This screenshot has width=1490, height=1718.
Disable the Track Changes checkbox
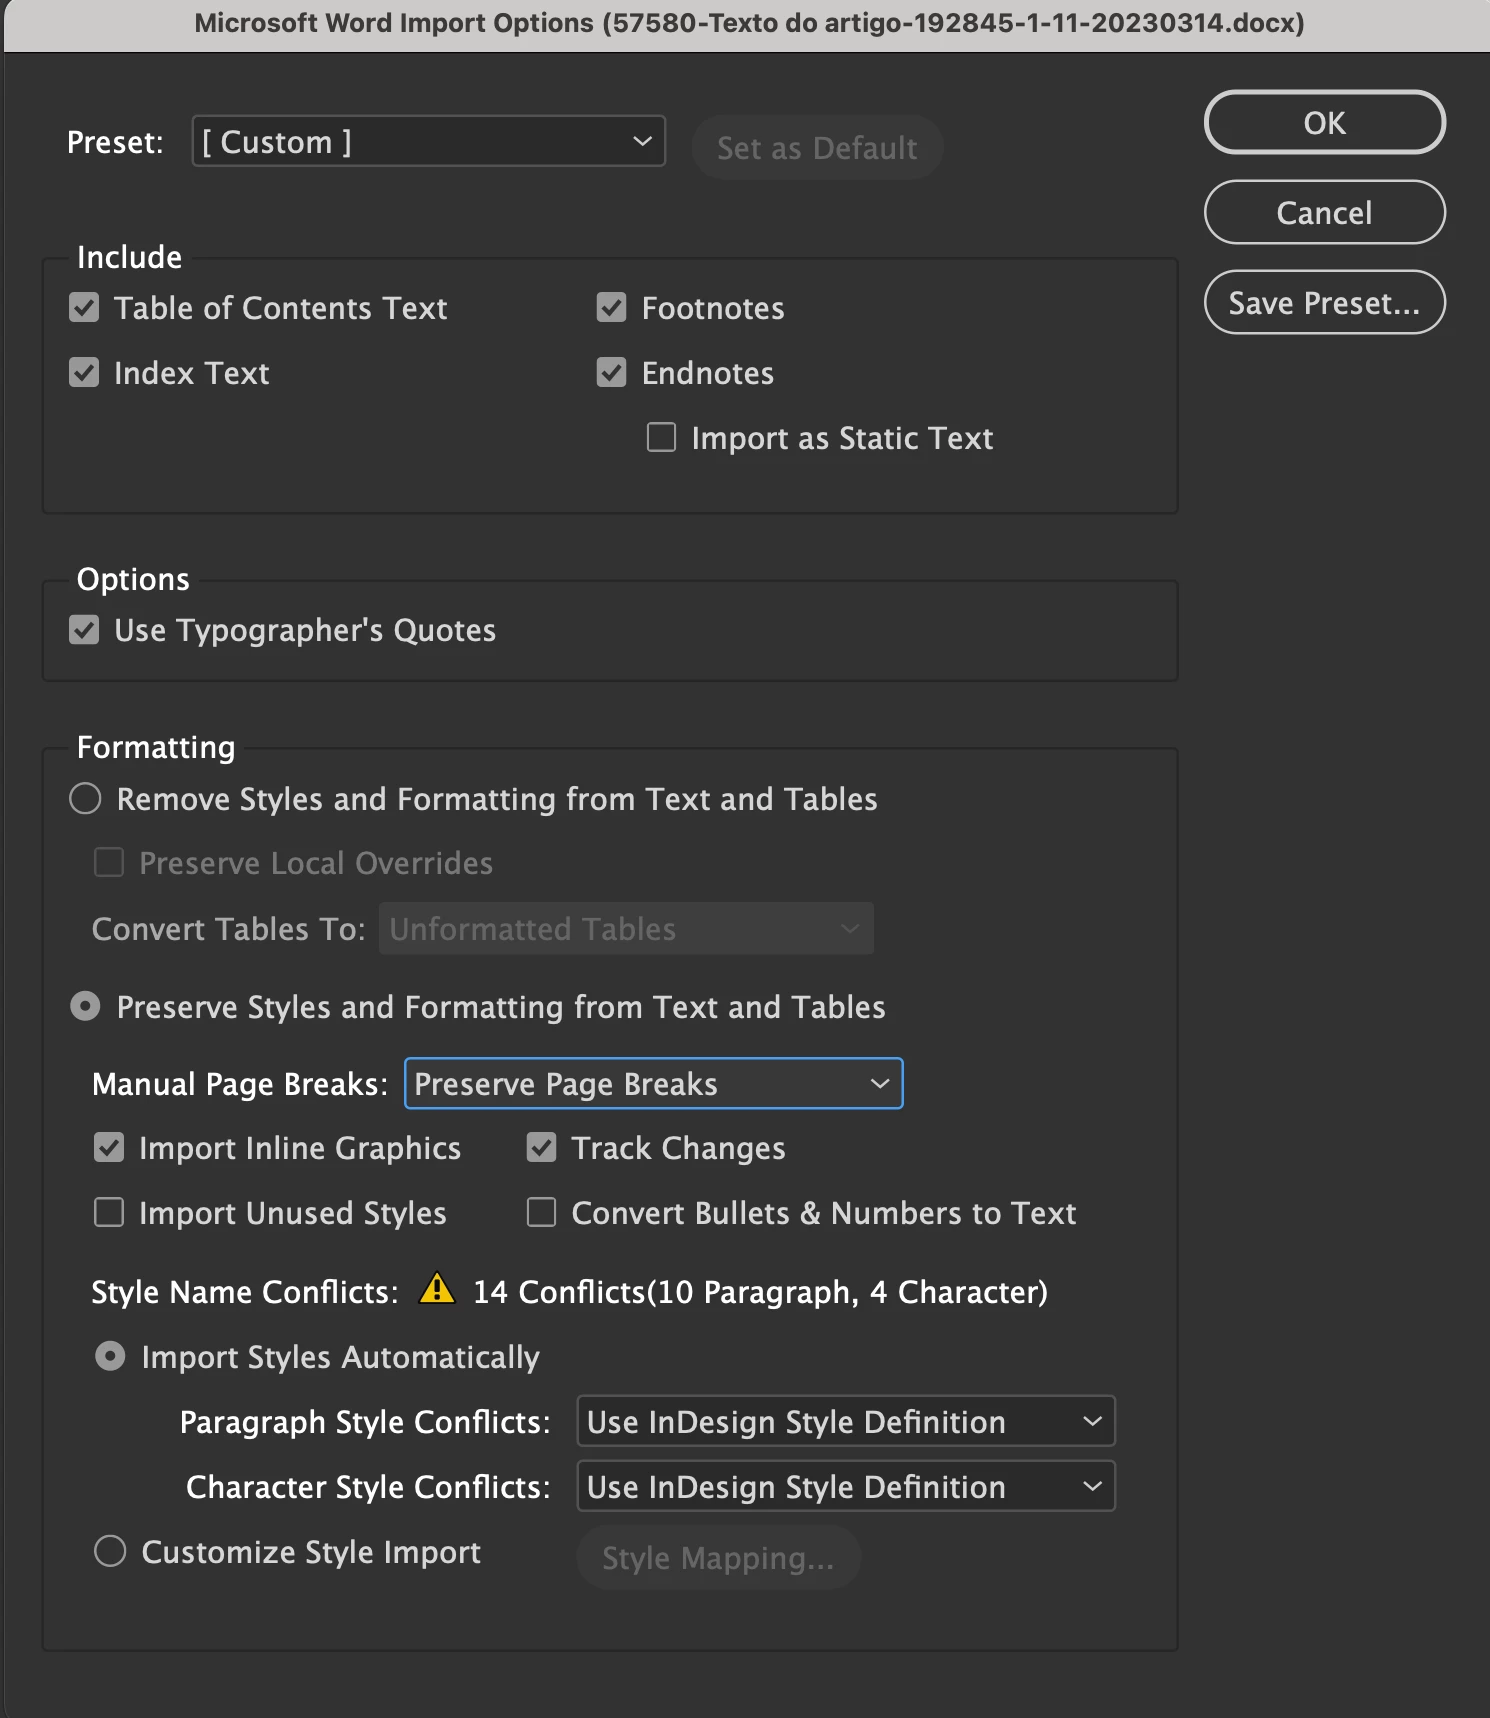(x=541, y=1147)
